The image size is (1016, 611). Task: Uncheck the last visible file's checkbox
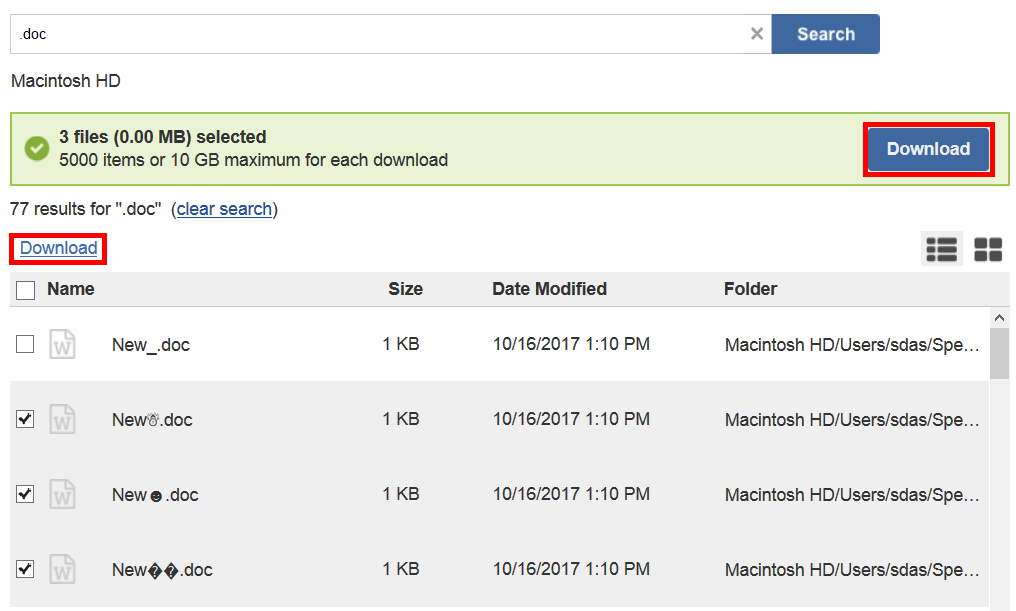pos(24,569)
